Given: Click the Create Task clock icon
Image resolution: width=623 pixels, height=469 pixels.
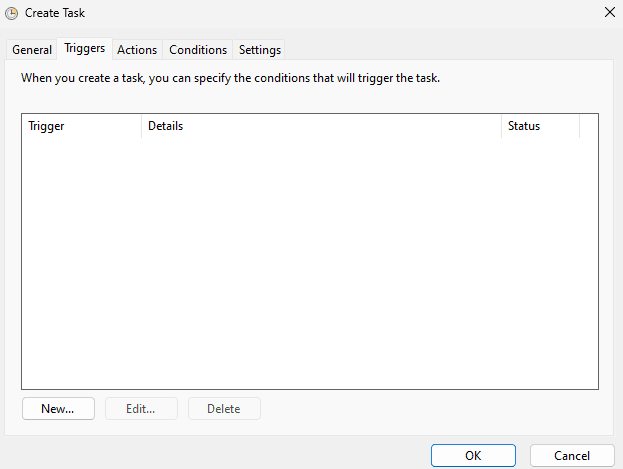Looking at the screenshot, I should tap(12, 13).
